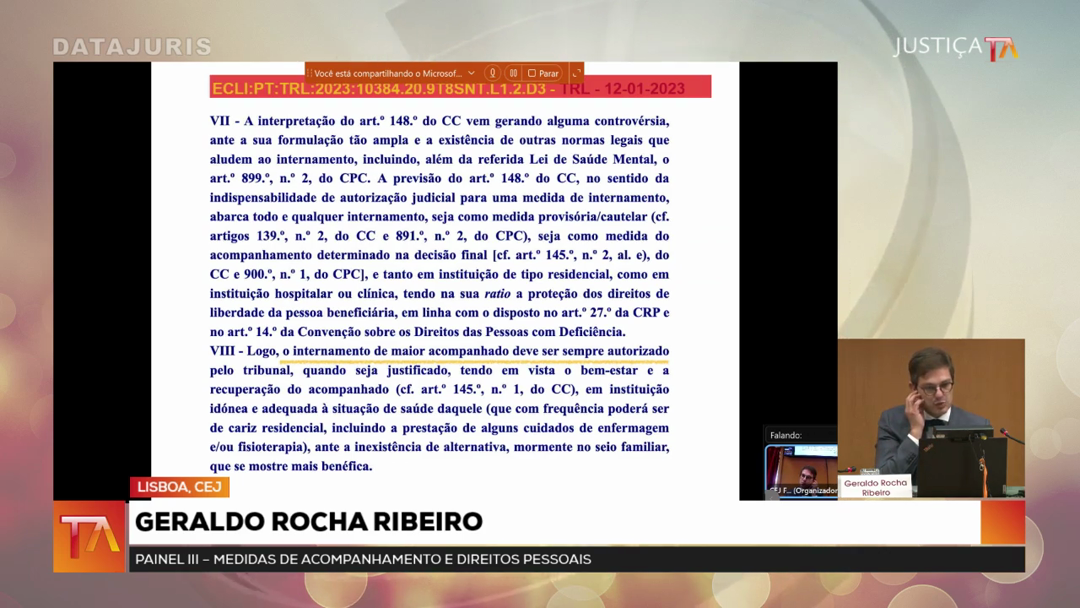The image size is (1080, 608).
Task: Select the speaker thumbnail under Falando
Action: (x=800, y=471)
